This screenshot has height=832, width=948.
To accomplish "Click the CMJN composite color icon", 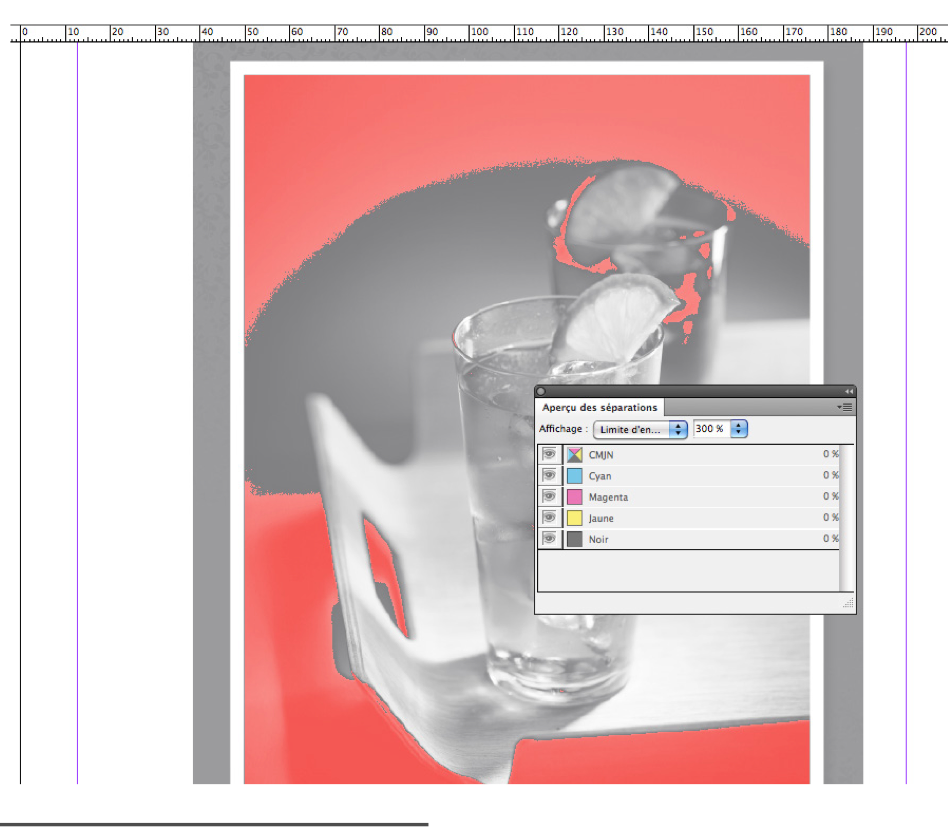I will (575, 455).
